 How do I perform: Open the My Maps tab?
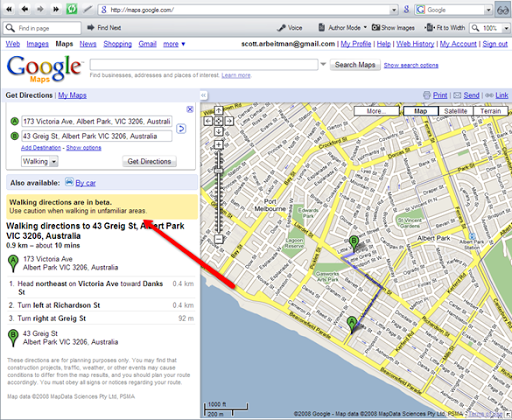tap(72, 95)
